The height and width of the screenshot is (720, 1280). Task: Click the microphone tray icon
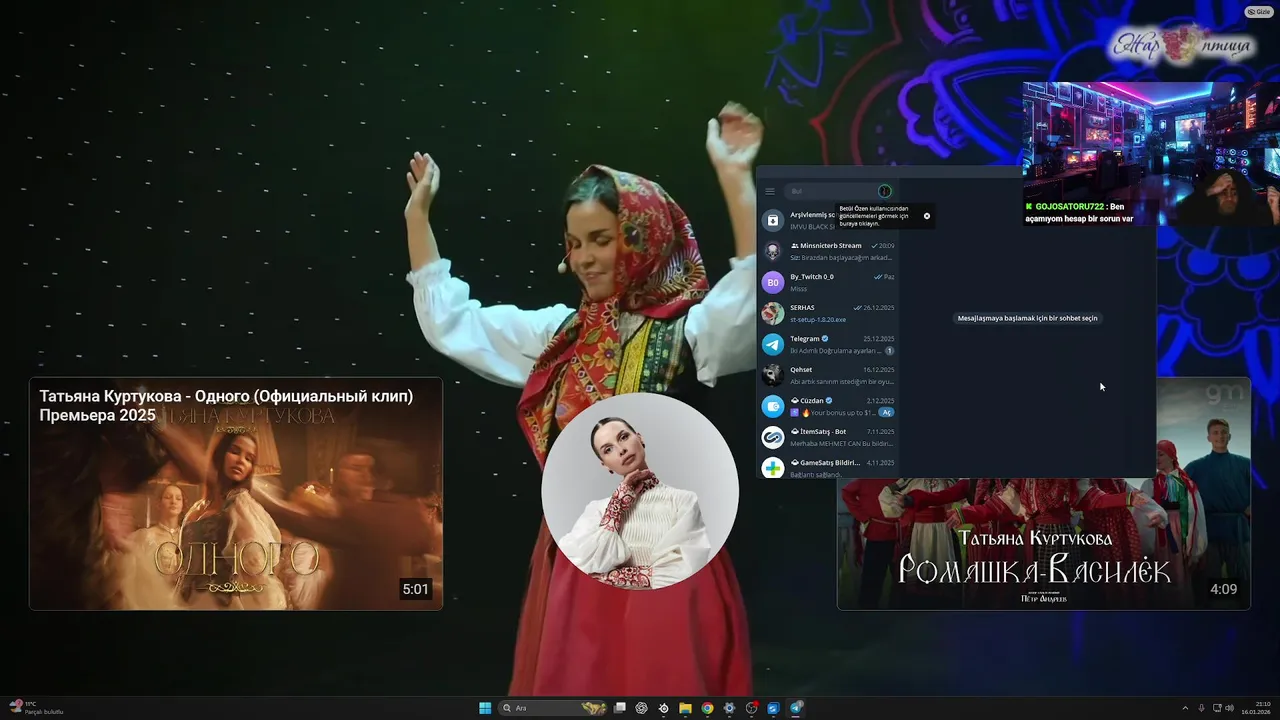coord(1201,708)
